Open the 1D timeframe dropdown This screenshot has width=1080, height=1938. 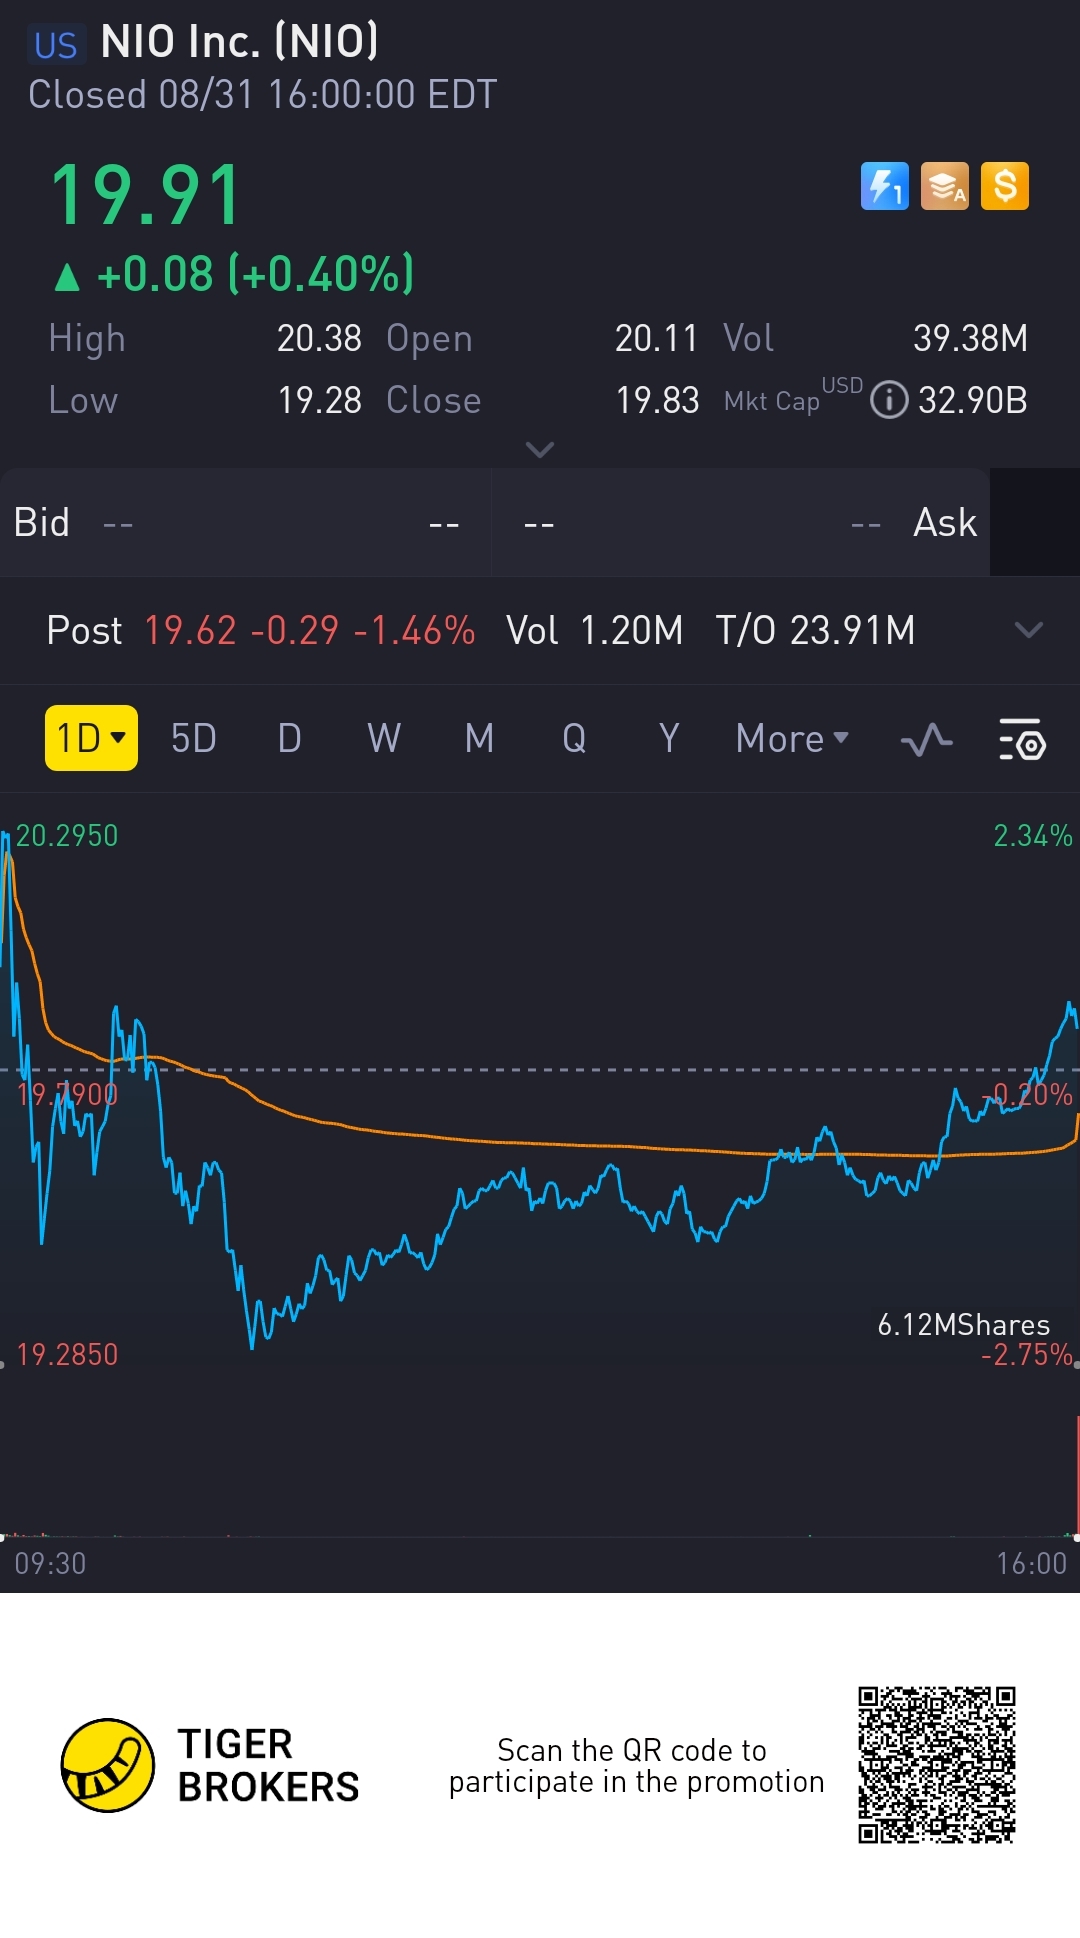91,739
